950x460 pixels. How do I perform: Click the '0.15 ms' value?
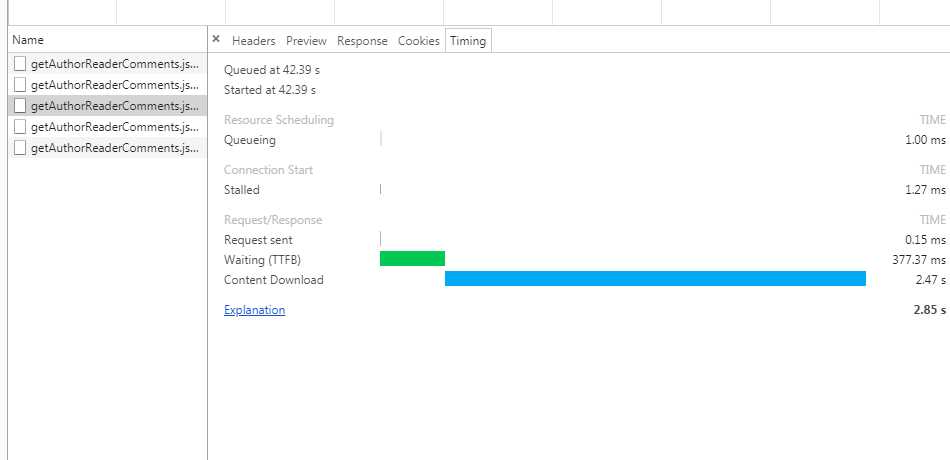click(x=925, y=240)
